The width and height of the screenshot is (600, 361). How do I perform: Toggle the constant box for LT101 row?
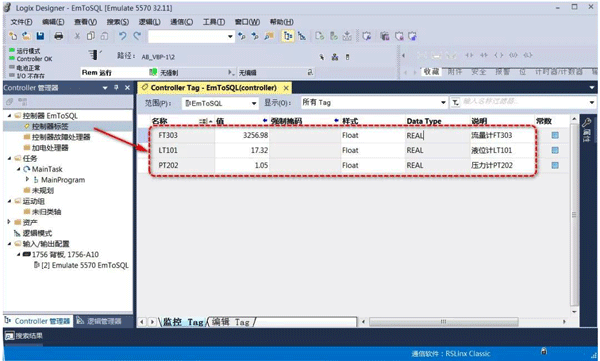555,150
